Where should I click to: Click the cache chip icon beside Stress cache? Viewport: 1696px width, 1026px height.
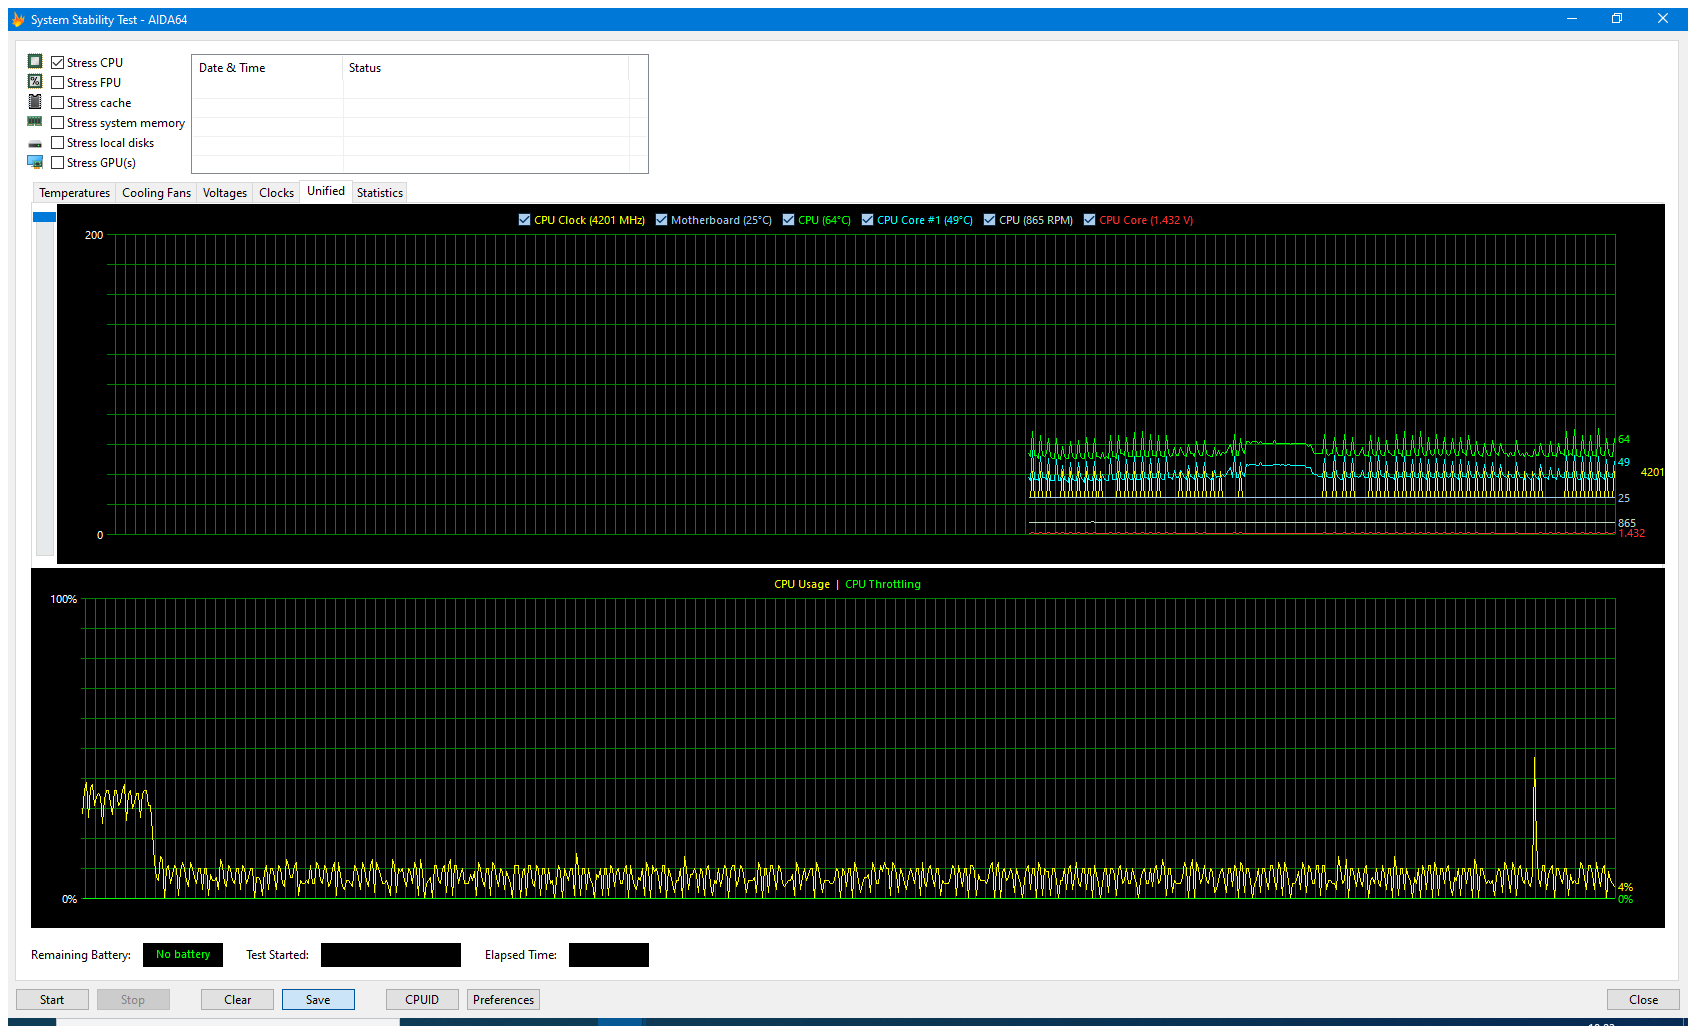[35, 102]
